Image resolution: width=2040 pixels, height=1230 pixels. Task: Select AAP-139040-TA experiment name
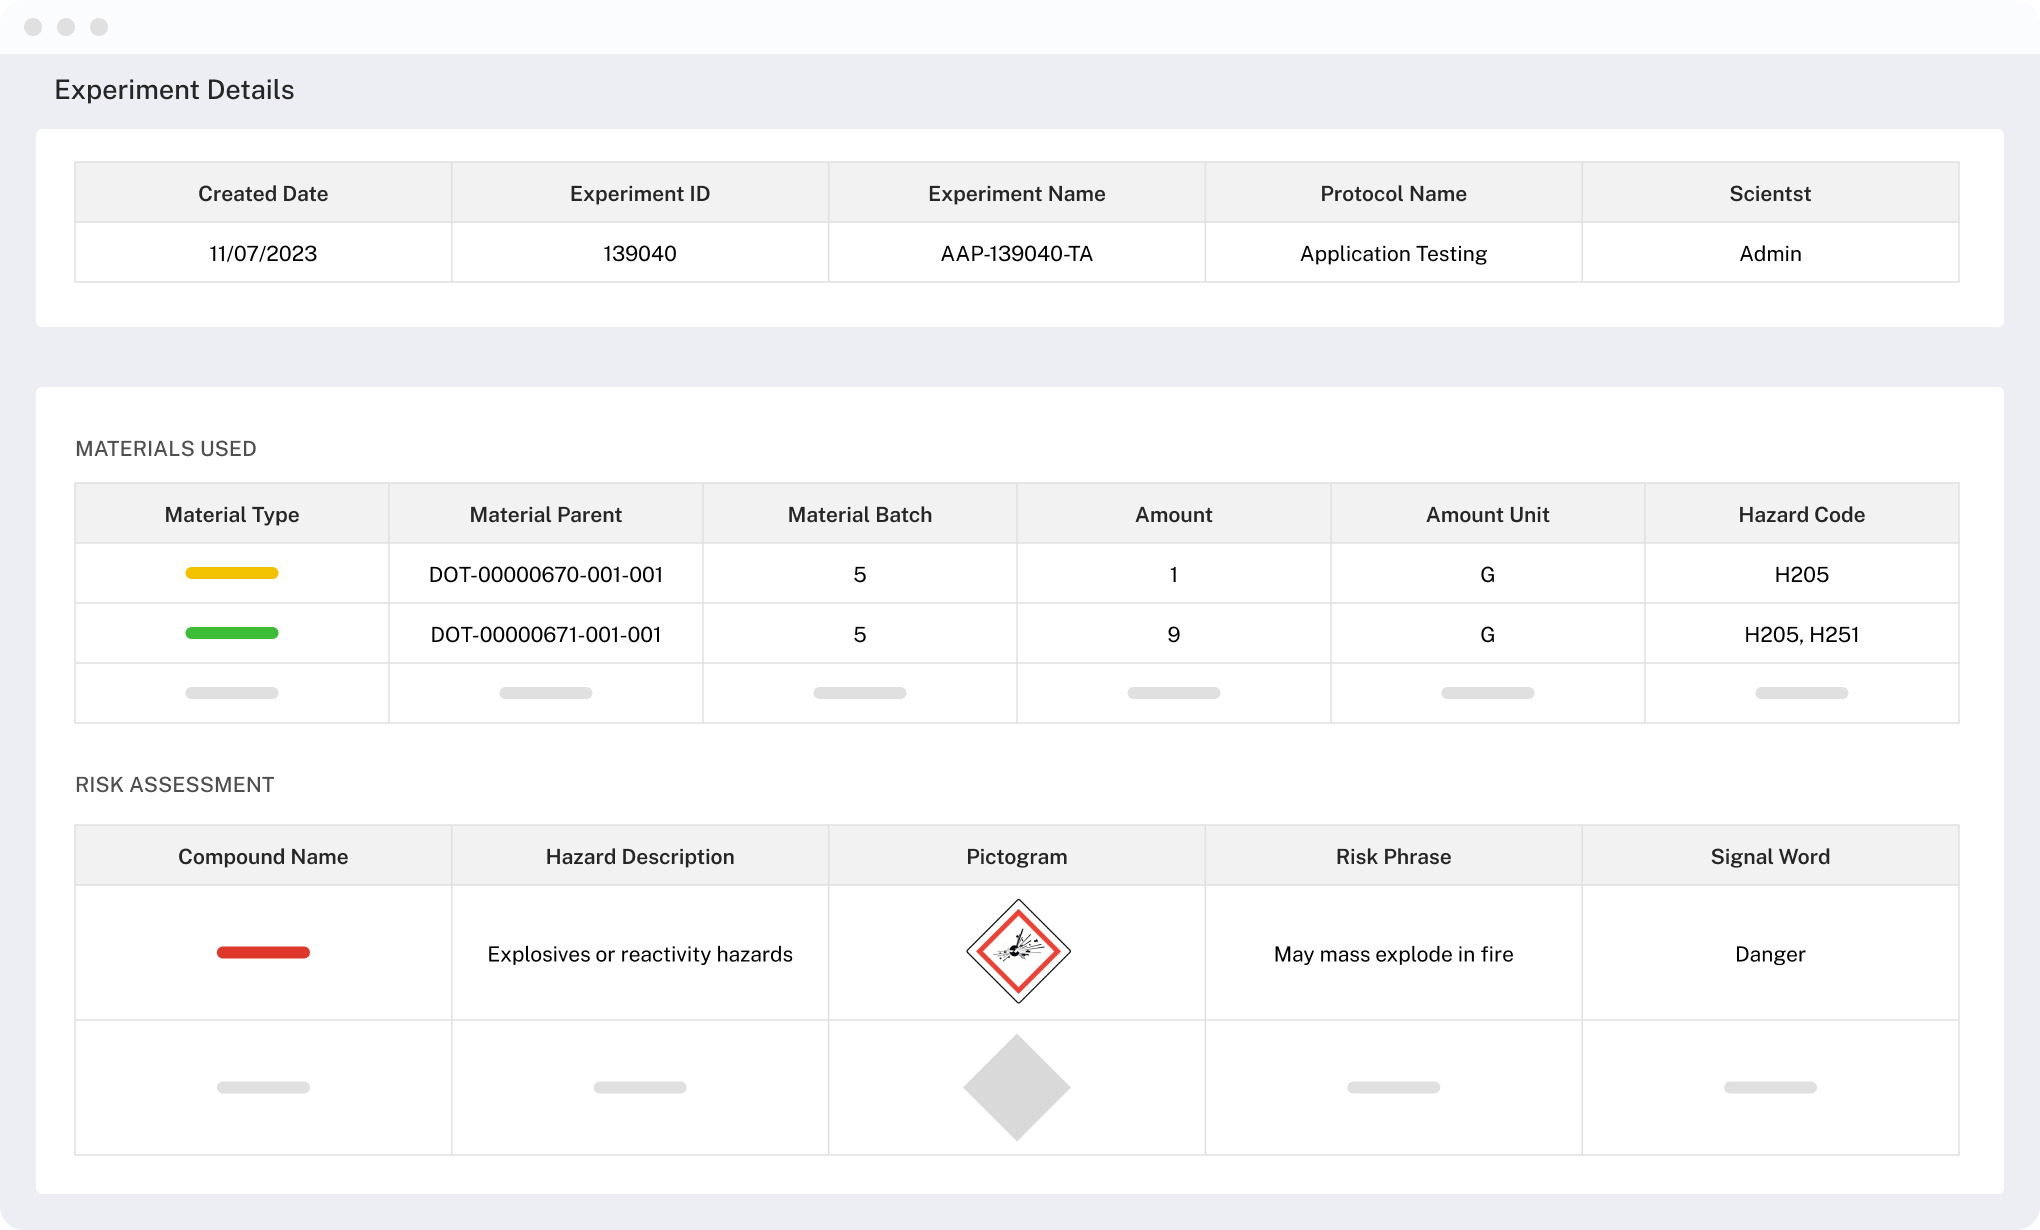pos(1017,253)
